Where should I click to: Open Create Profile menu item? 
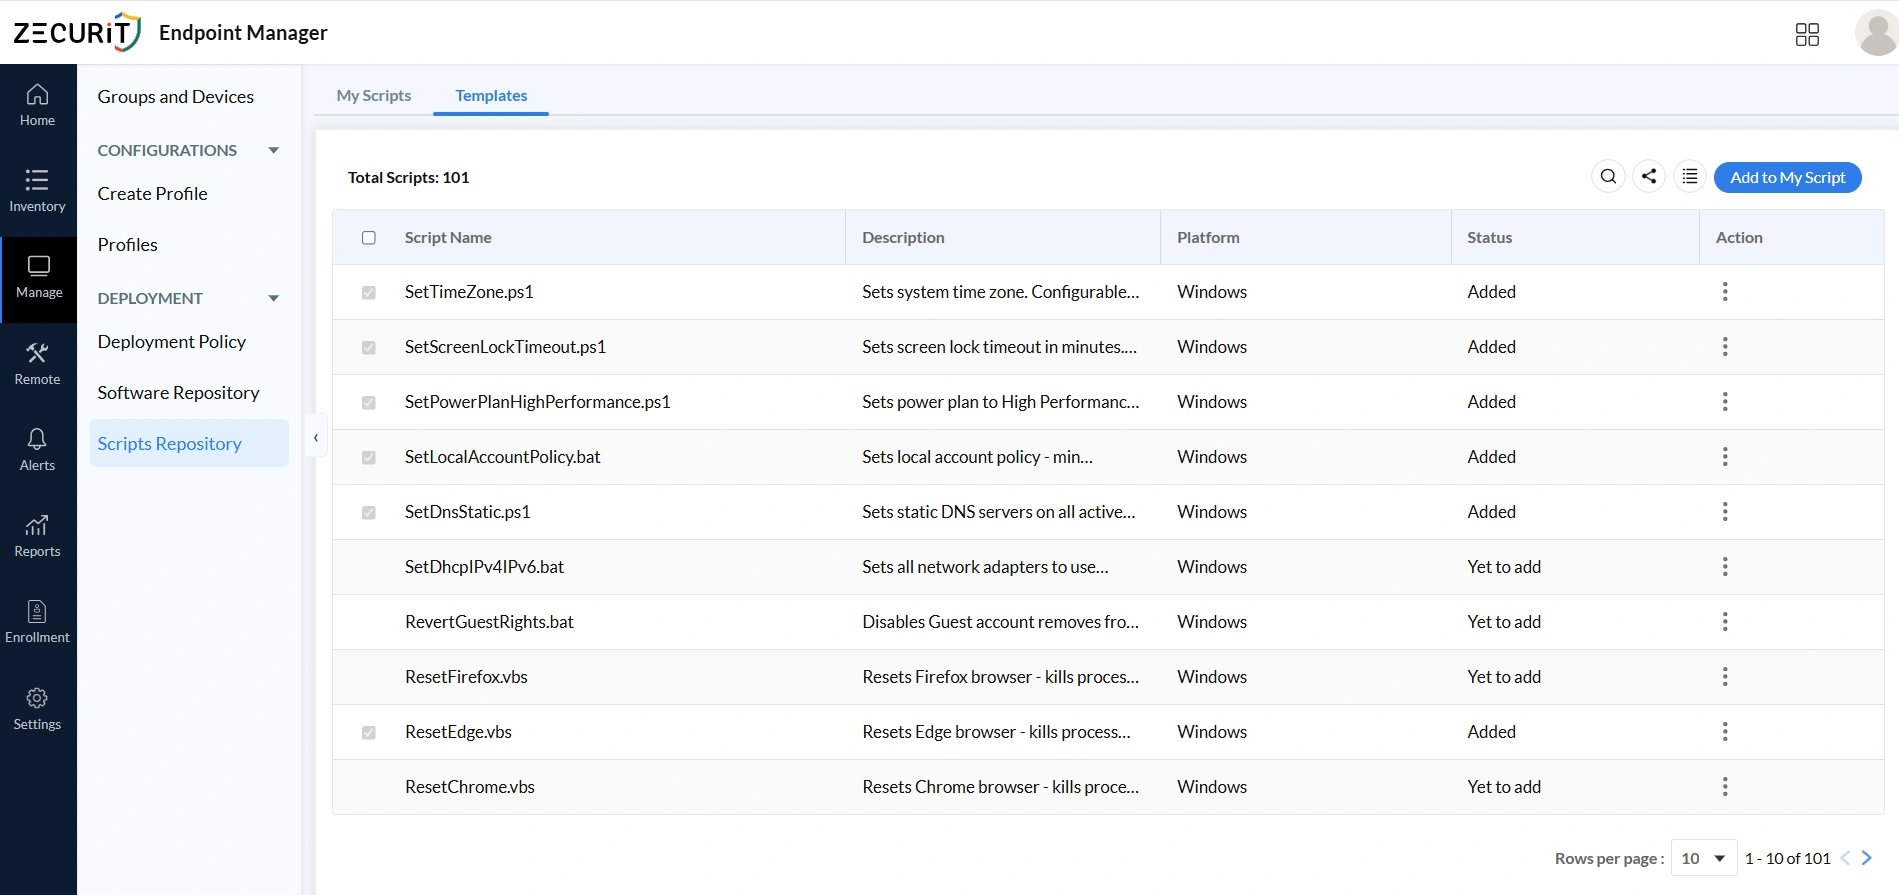coord(153,194)
